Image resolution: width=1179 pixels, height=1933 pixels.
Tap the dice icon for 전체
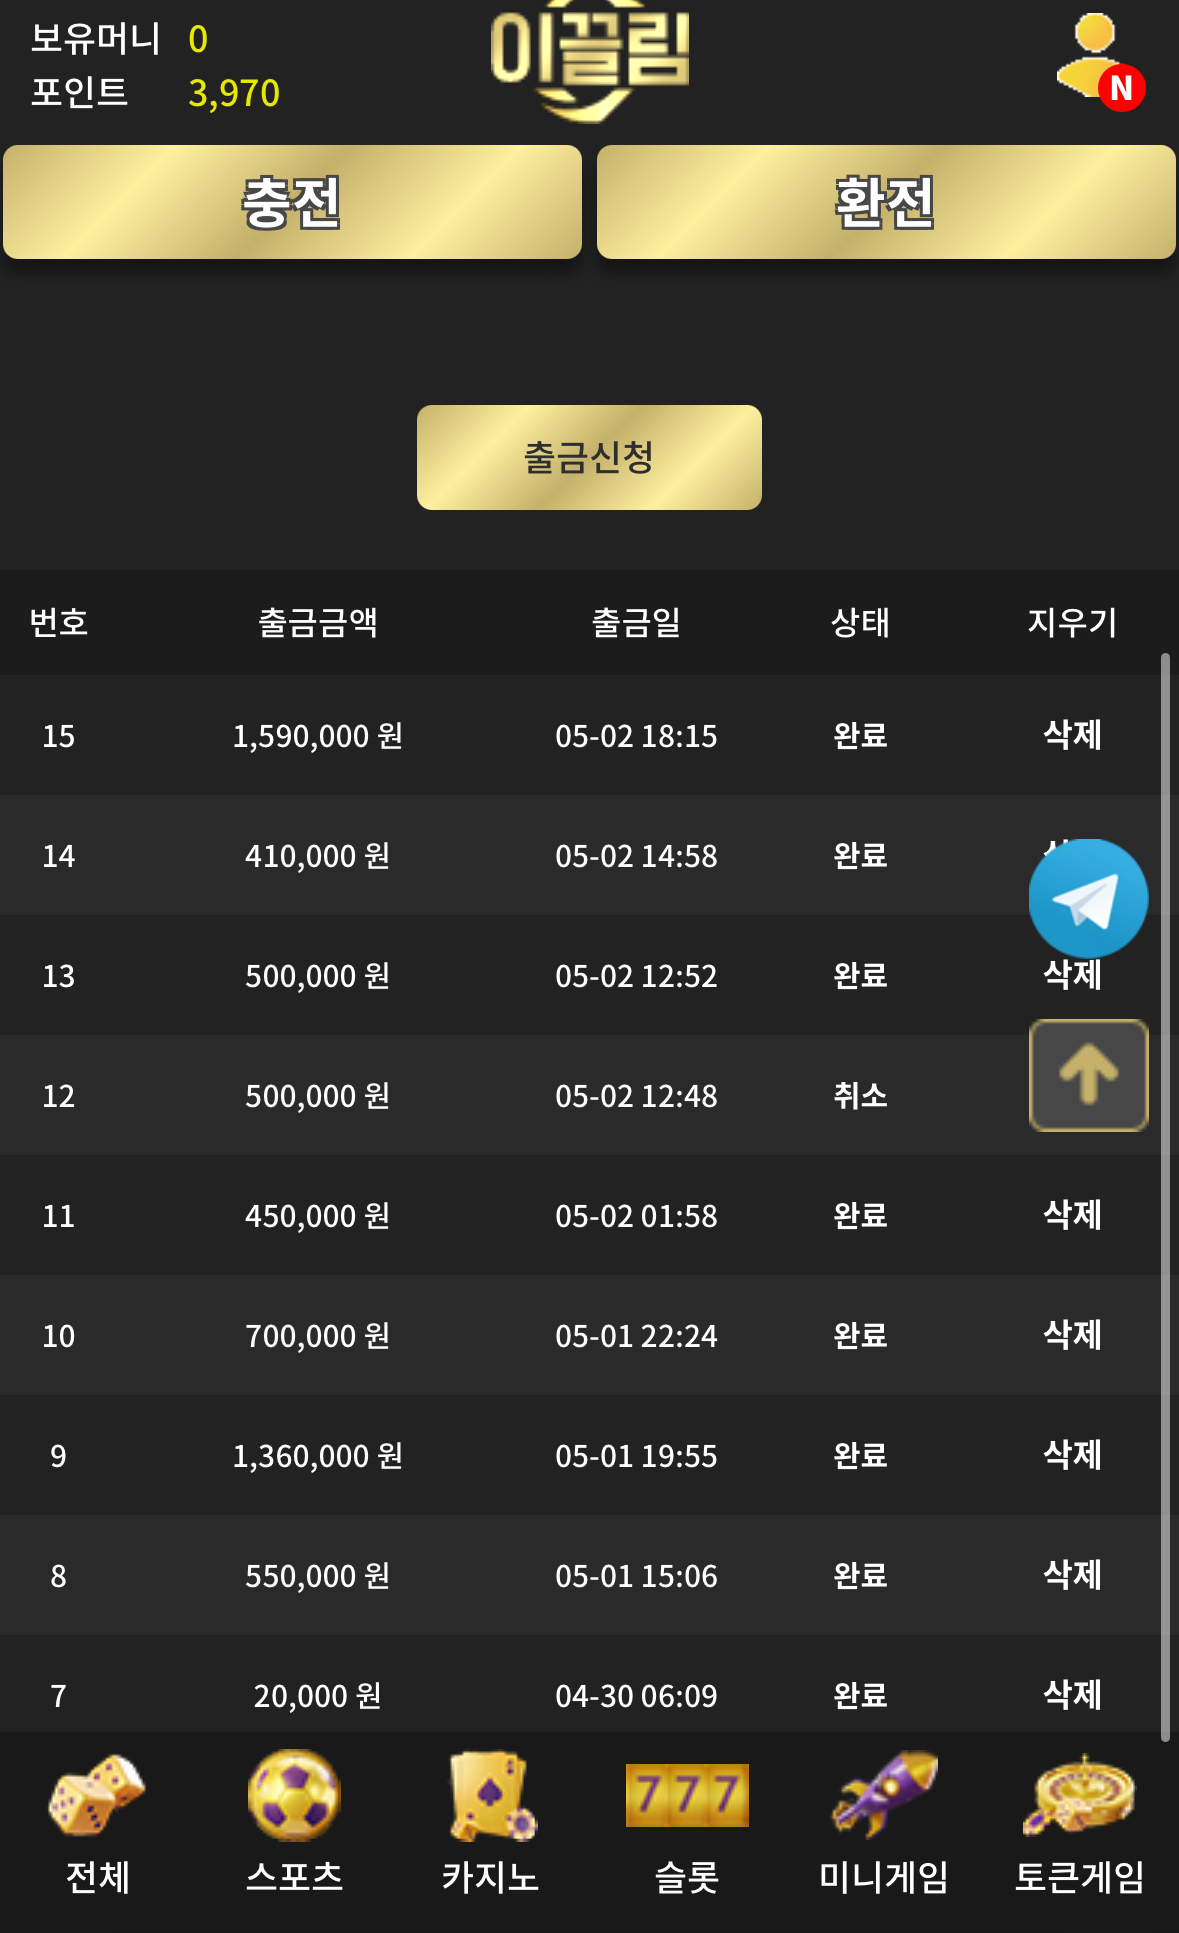tap(97, 1795)
